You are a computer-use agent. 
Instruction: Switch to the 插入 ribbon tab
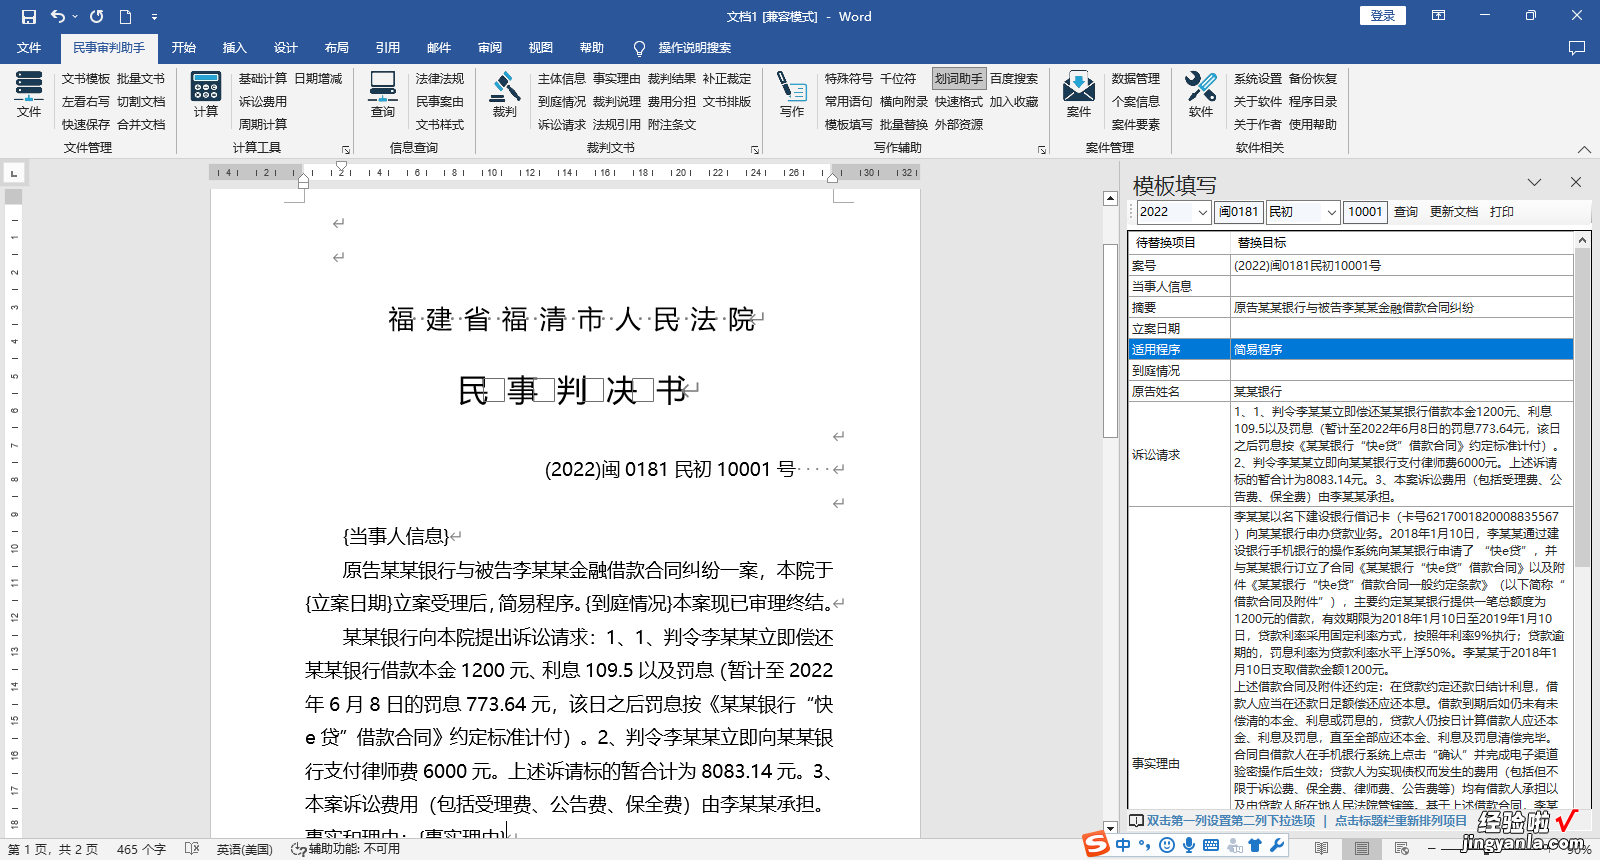click(x=235, y=48)
